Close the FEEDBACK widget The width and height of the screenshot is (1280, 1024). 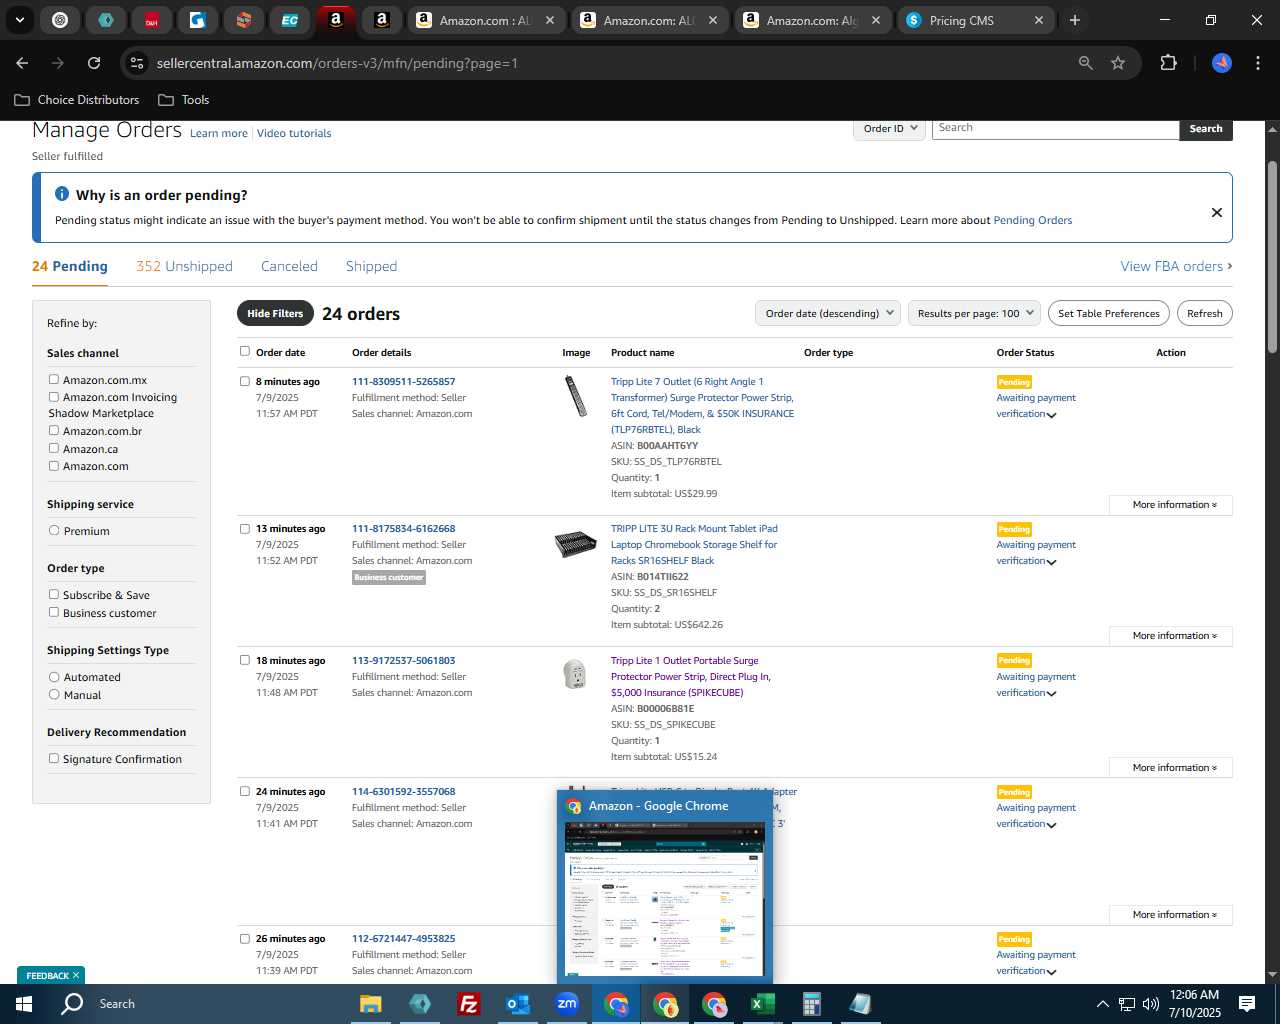click(76, 975)
